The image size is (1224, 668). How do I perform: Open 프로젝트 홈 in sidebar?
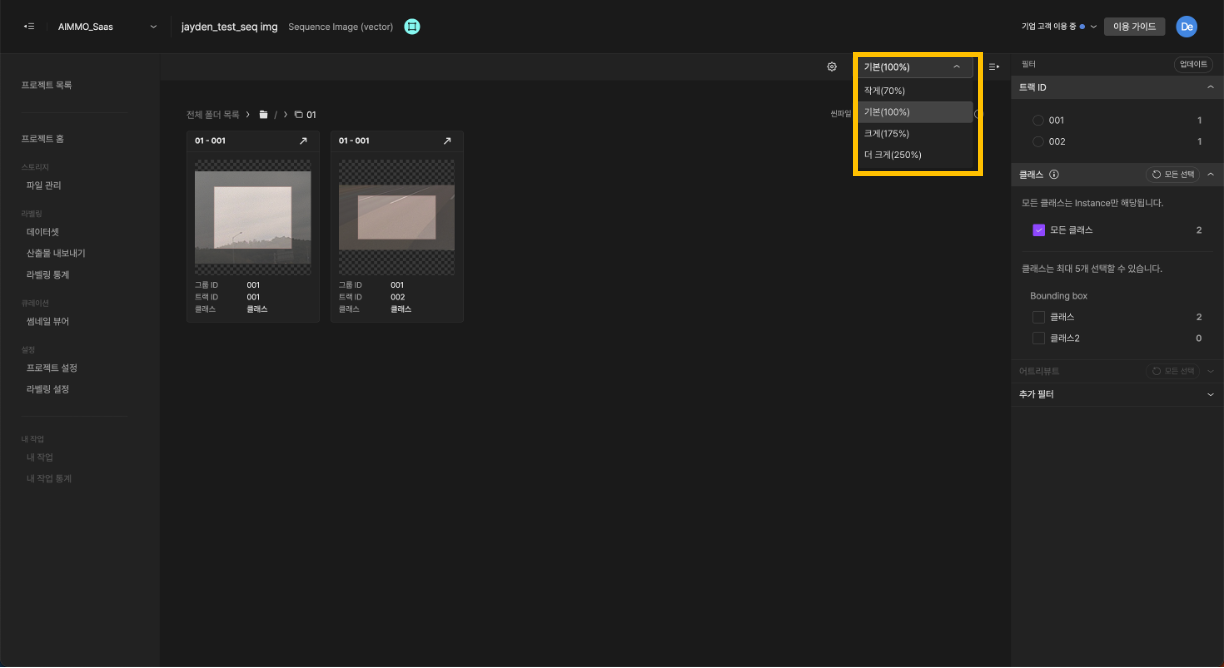pyautogui.click(x=43, y=139)
